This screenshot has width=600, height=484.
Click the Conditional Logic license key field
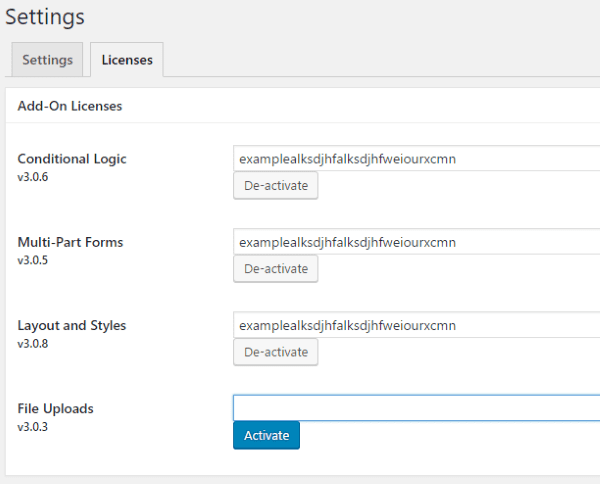pos(415,158)
